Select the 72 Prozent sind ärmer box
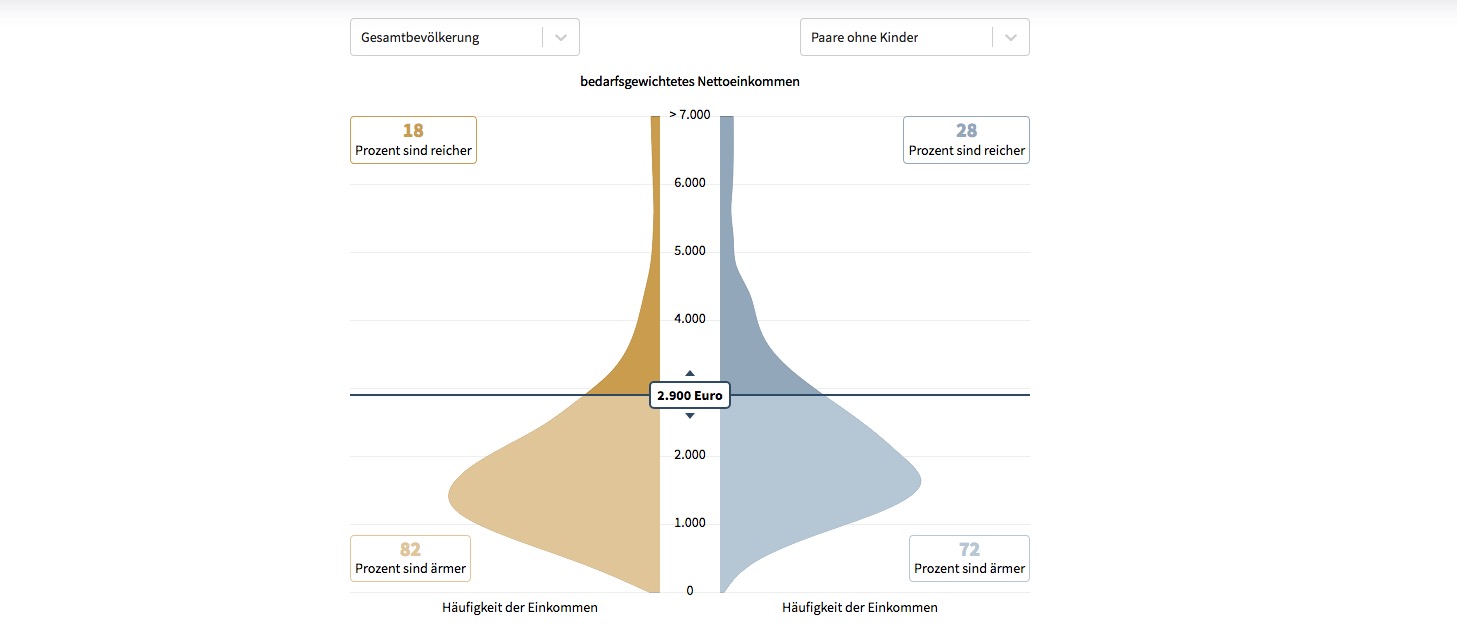 click(x=969, y=558)
